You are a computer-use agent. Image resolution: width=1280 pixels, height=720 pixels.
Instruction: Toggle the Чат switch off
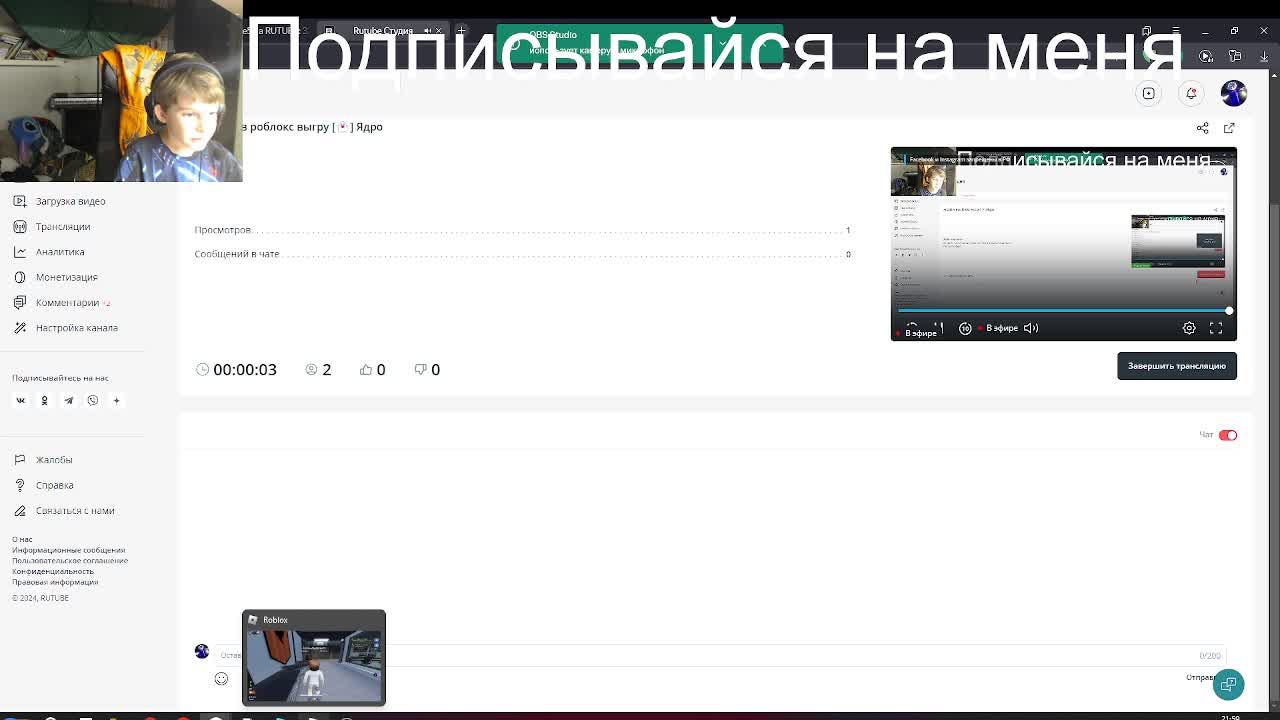click(x=1228, y=435)
